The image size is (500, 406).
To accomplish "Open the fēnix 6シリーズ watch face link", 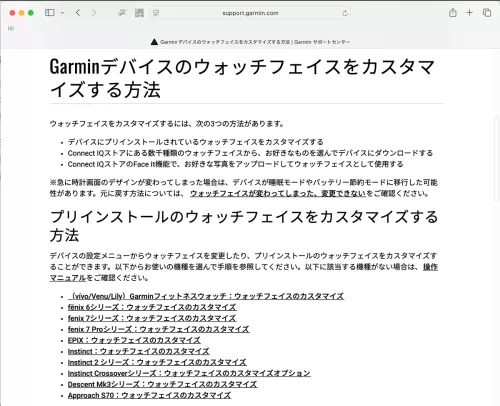I will [152, 307].
